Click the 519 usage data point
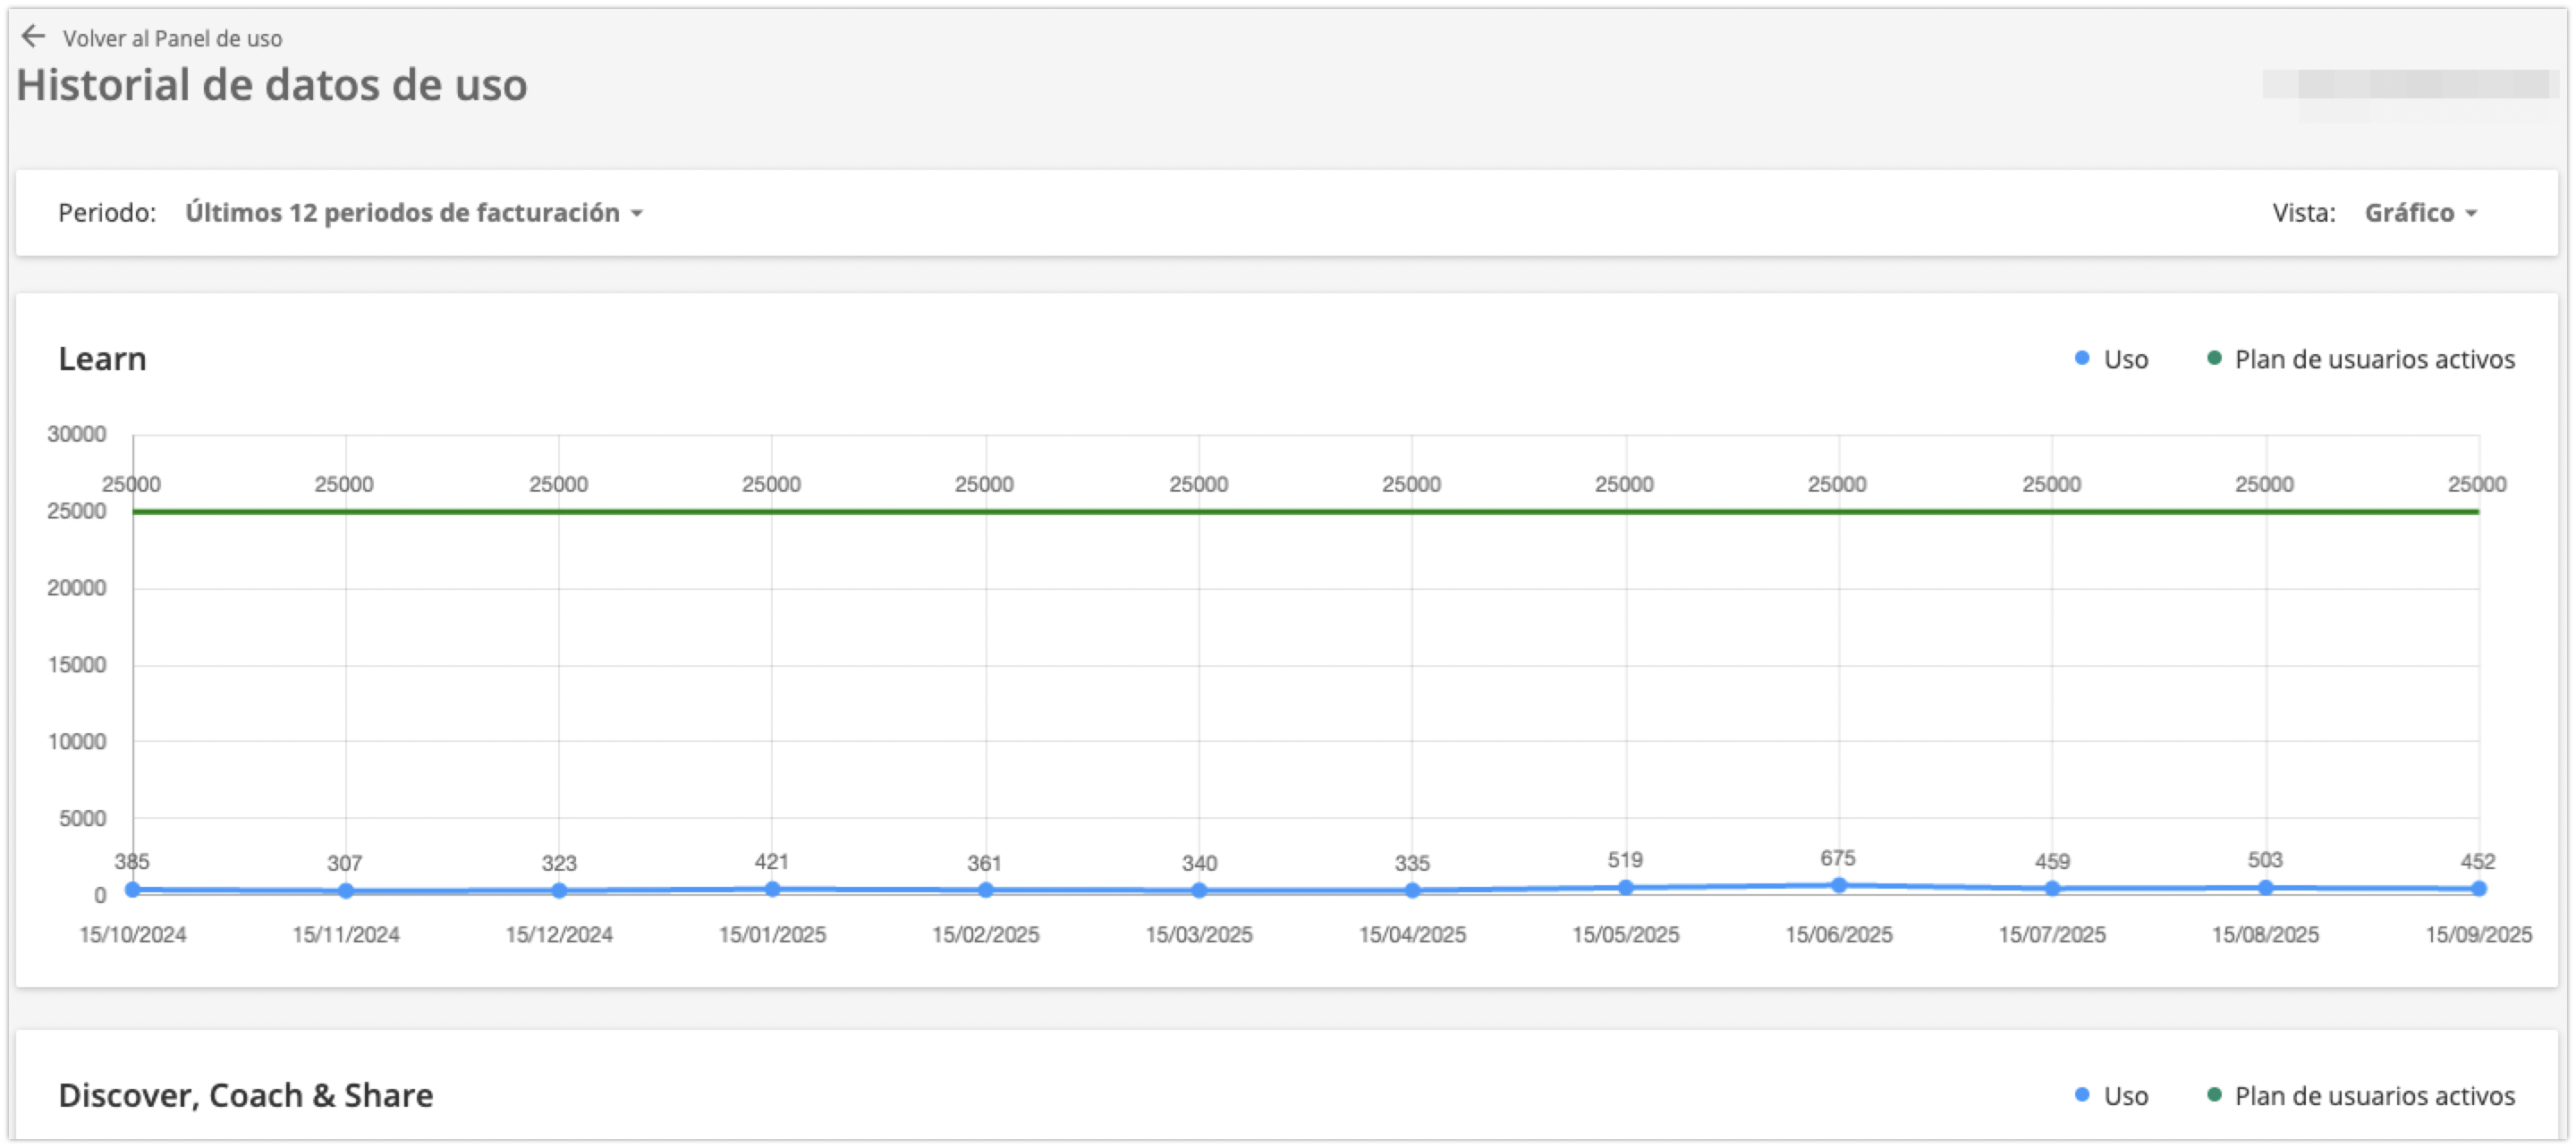 coord(1625,887)
